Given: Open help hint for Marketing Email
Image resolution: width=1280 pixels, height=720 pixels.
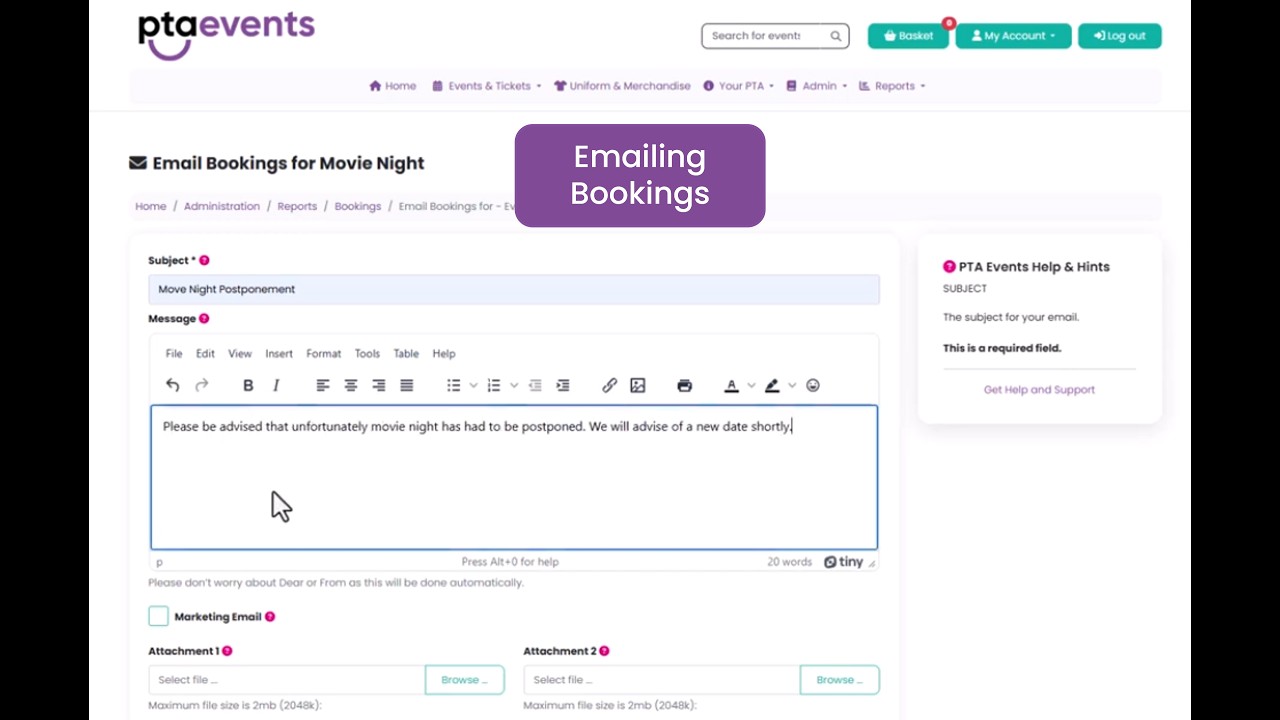Looking at the screenshot, I should pos(270,617).
